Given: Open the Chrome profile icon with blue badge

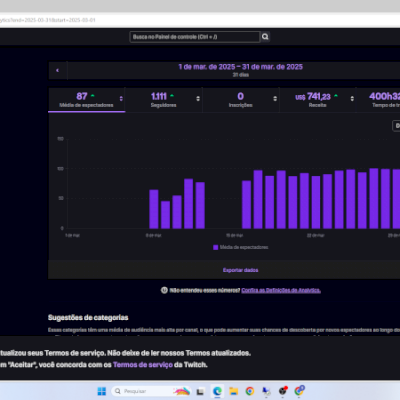Looking at the screenshot, I should [x=299, y=390].
